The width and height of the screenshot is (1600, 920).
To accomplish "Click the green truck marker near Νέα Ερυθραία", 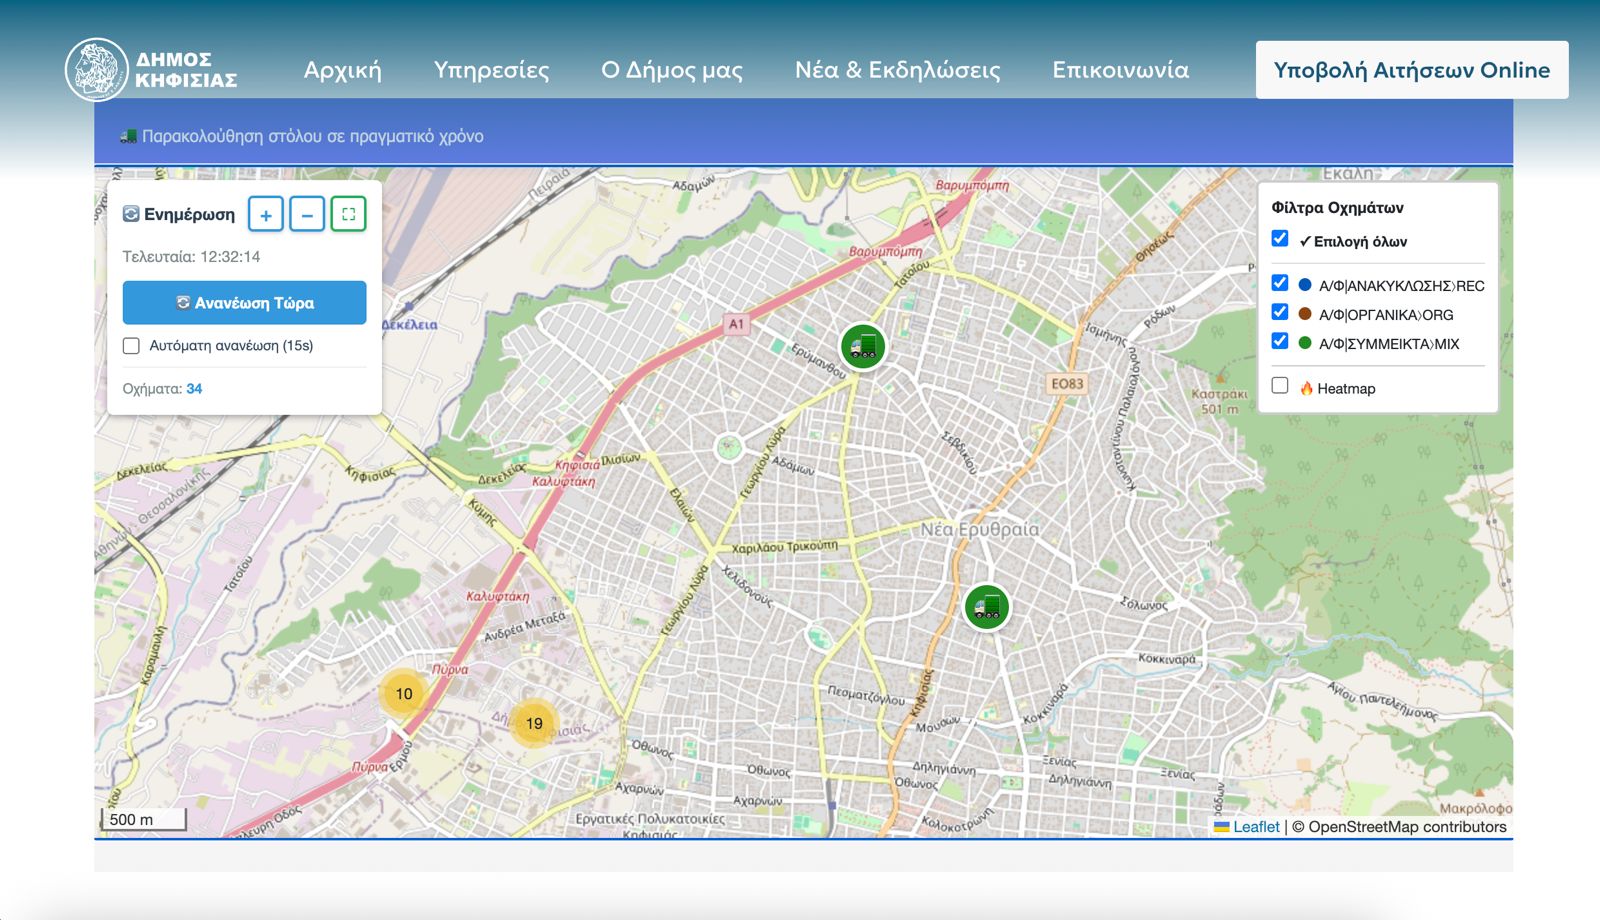I will 986,607.
